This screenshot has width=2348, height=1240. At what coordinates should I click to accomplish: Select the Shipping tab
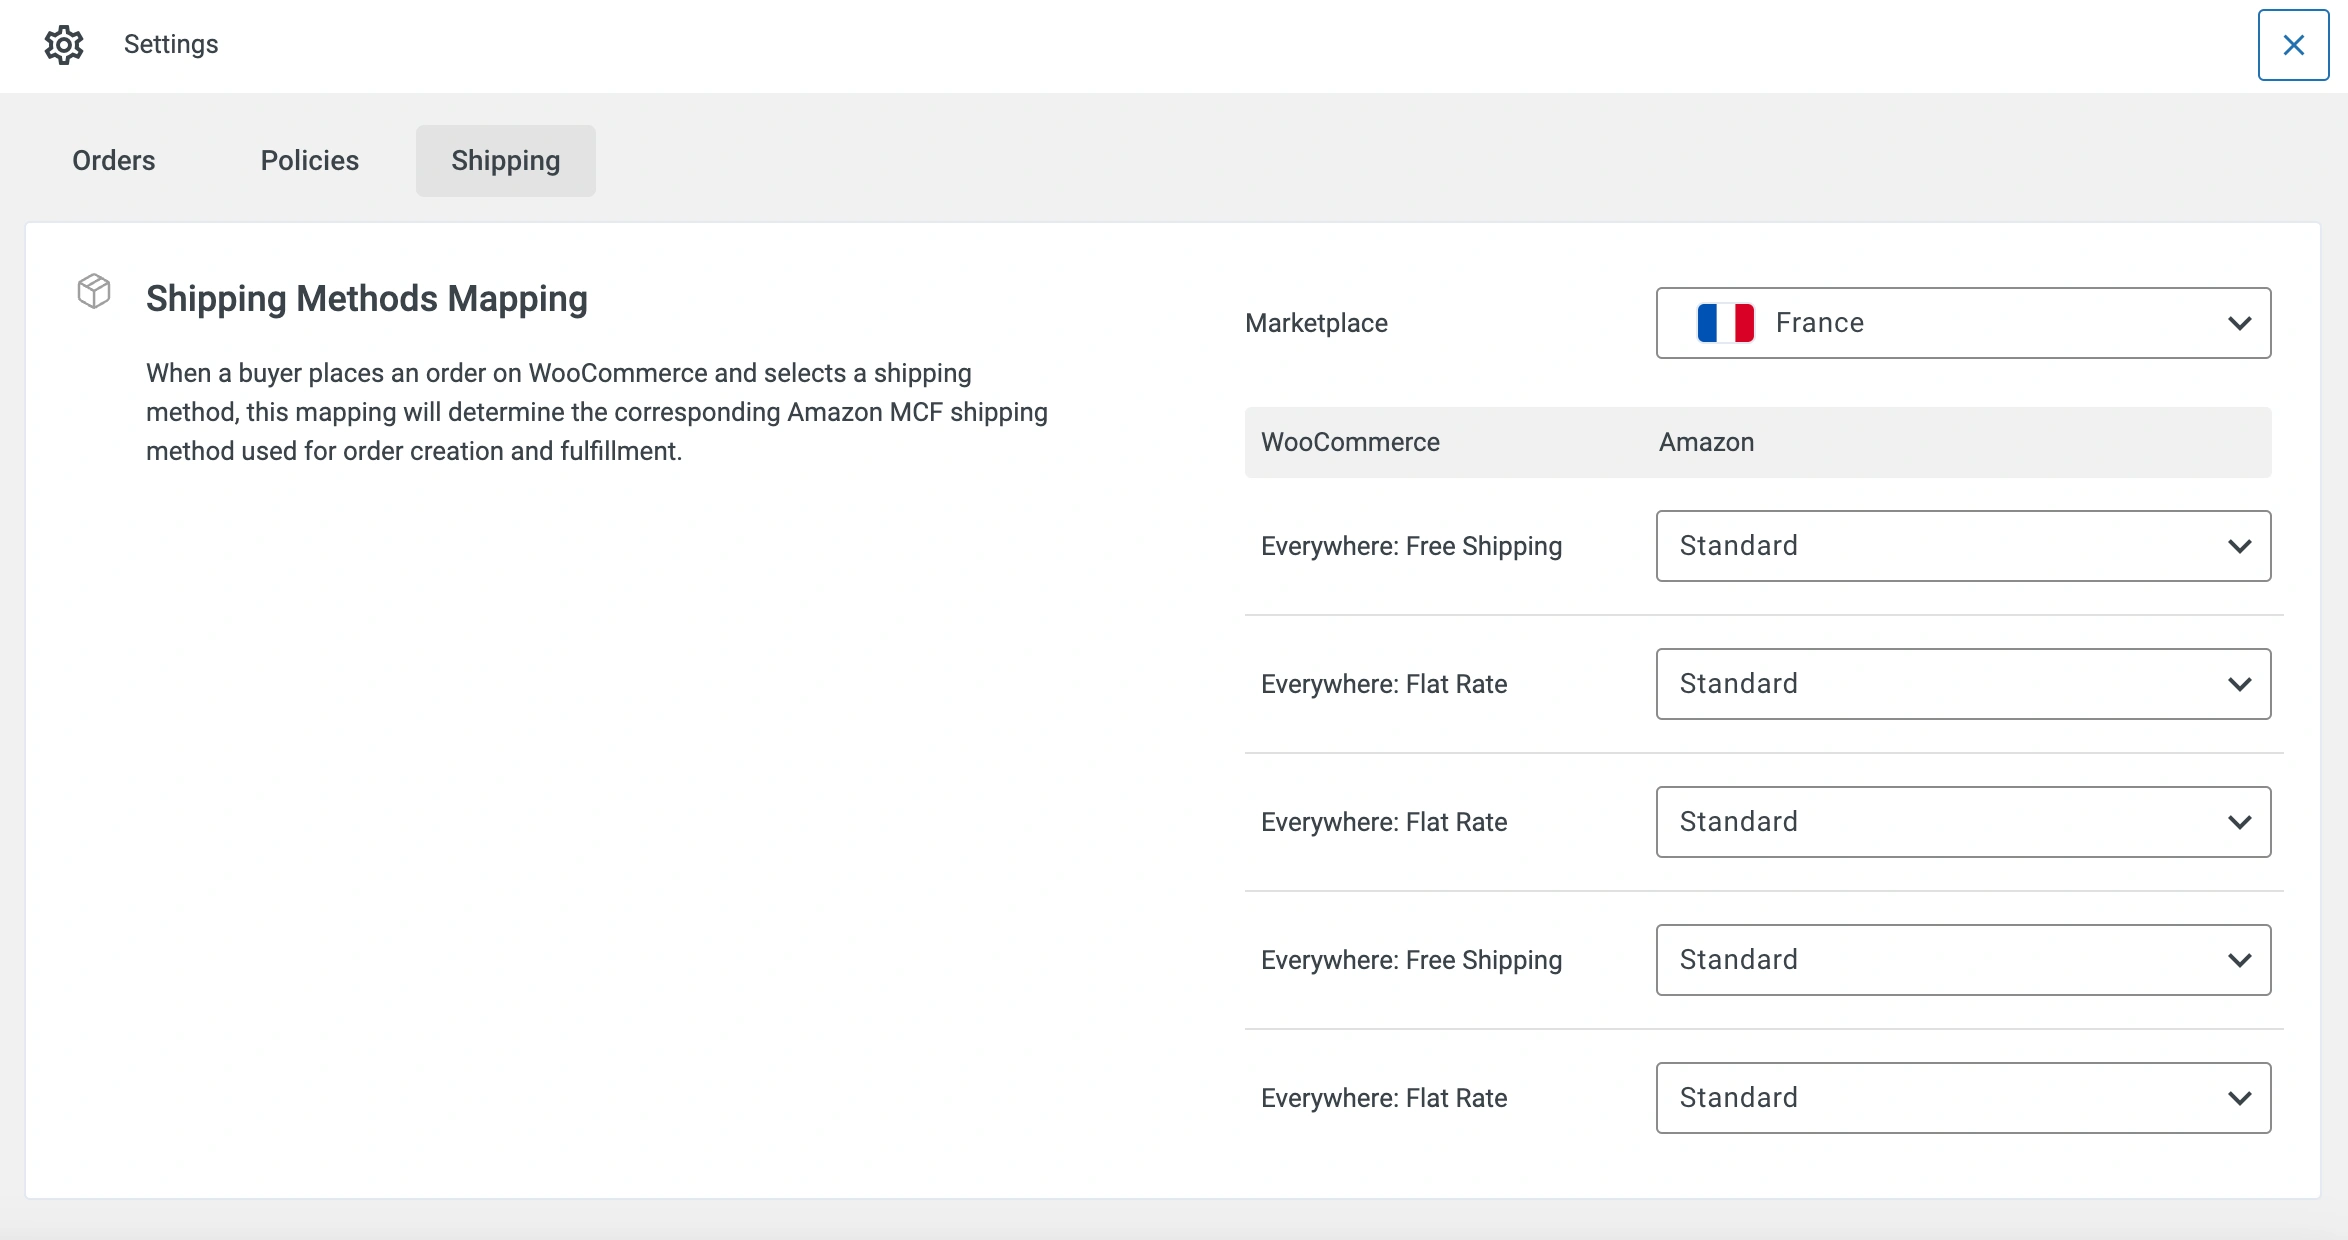(505, 160)
